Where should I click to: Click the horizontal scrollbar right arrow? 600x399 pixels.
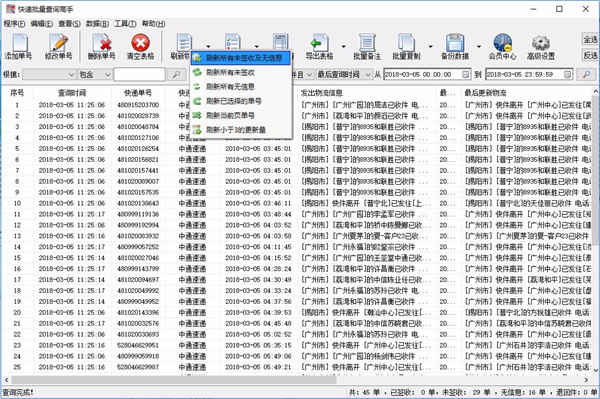(587, 380)
